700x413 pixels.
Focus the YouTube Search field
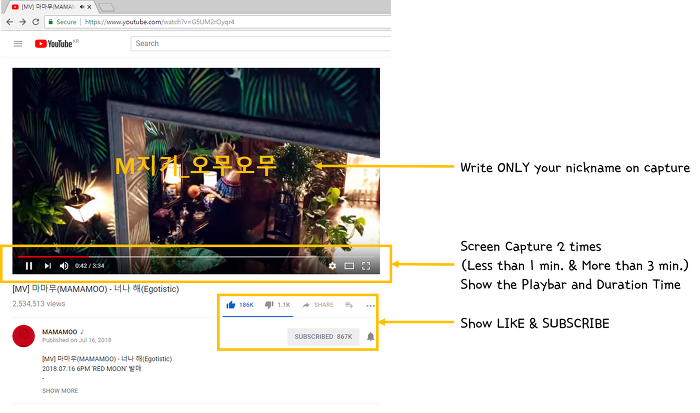(x=261, y=43)
